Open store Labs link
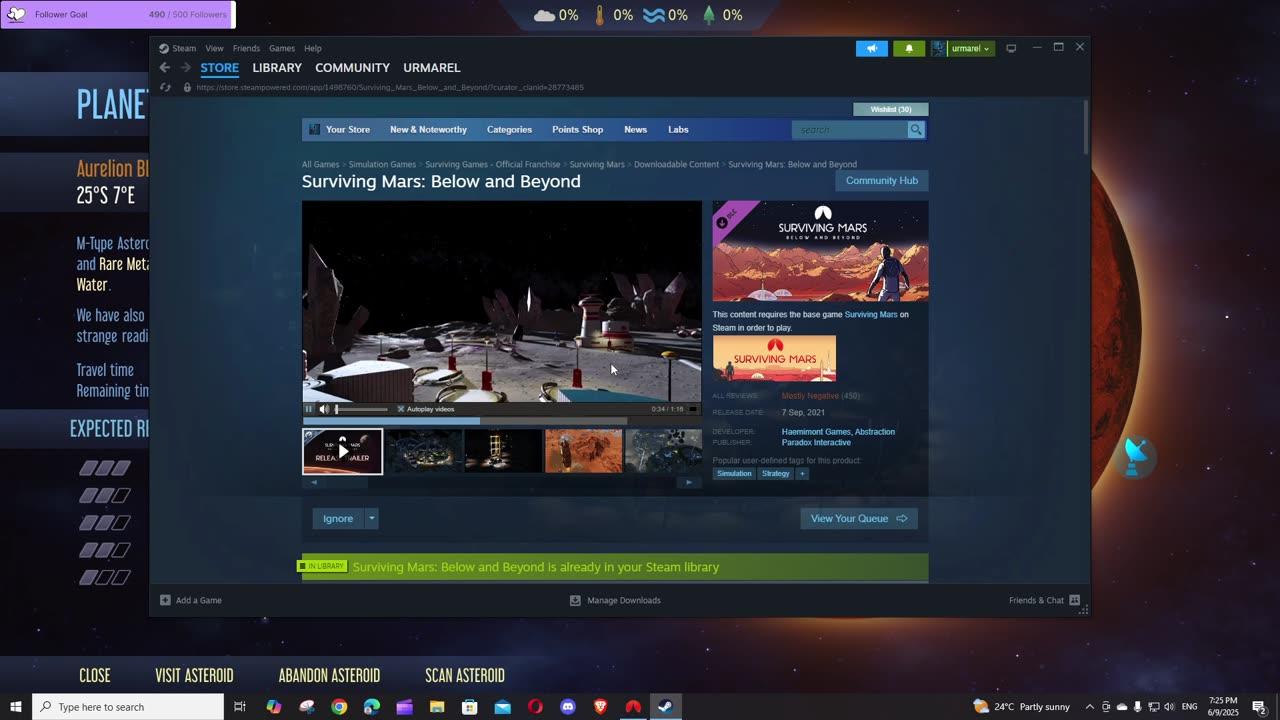This screenshot has height=720, width=1280. tap(678, 130)
